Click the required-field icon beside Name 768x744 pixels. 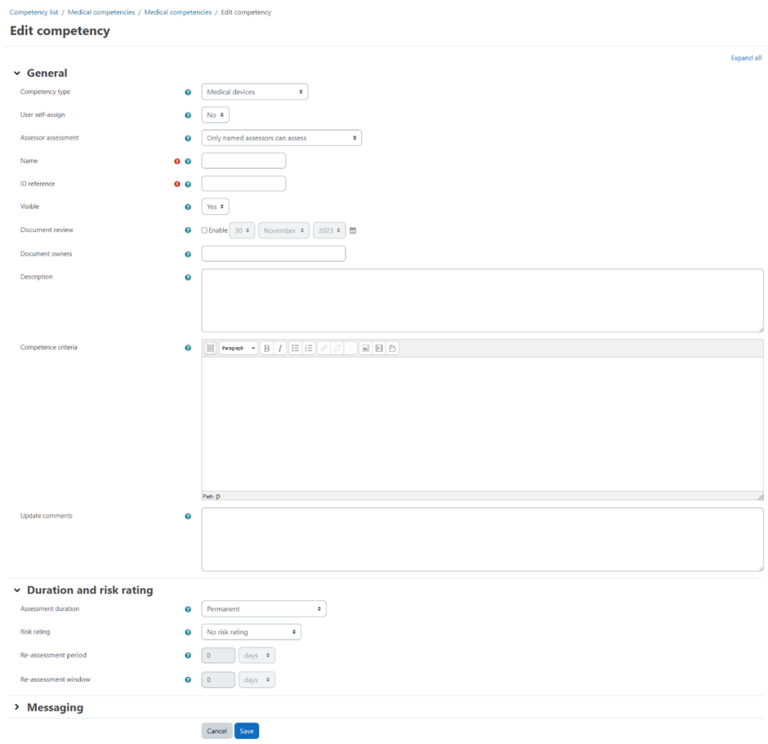(177, 161)
